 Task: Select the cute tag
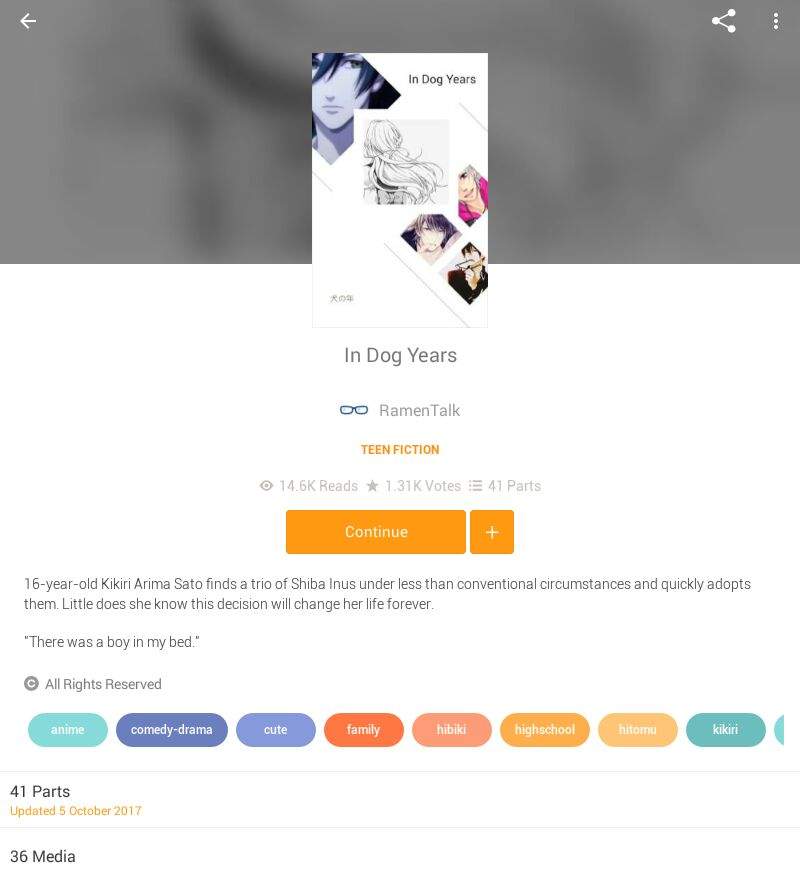276,730
